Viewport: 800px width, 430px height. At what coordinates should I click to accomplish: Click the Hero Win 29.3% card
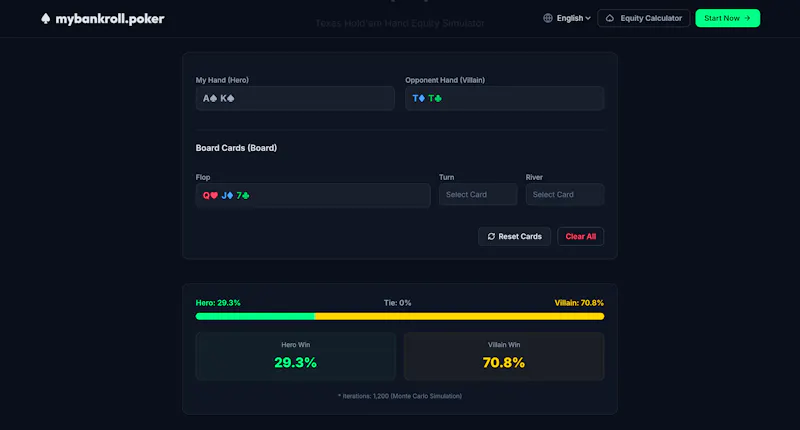click(295, 357)
